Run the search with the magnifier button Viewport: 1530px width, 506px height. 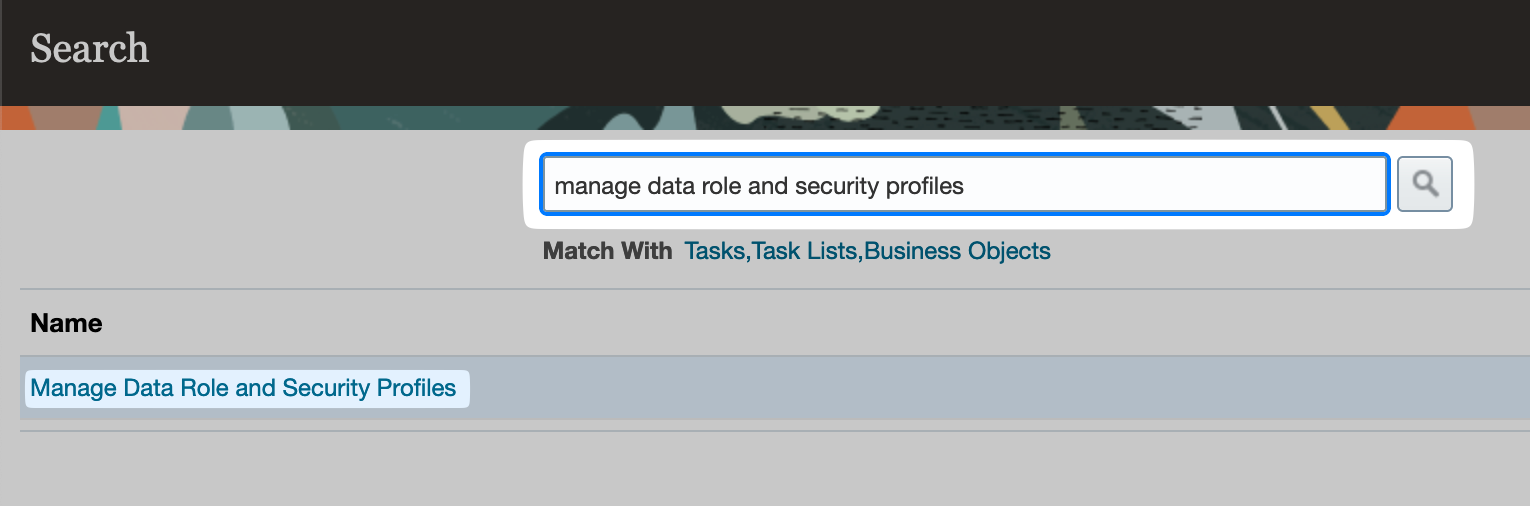1424,184
